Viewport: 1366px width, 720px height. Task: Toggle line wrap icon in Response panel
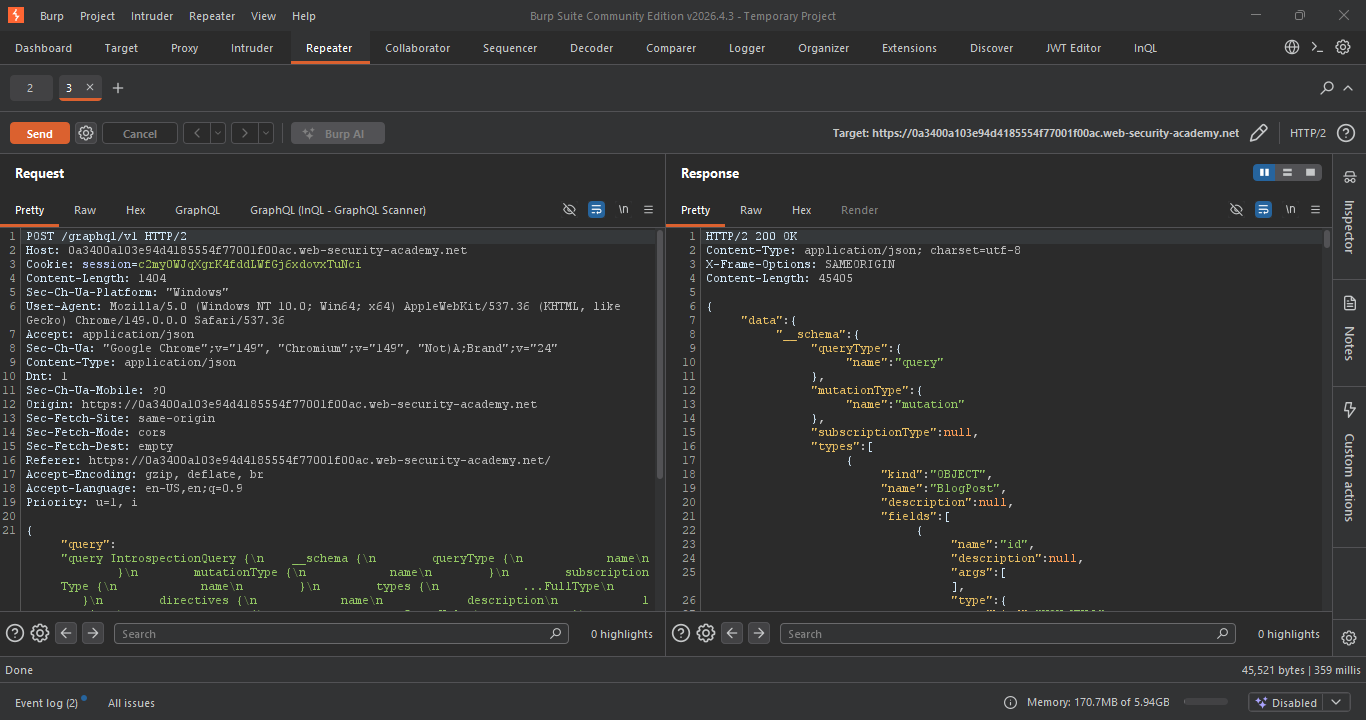point(1263,209)
